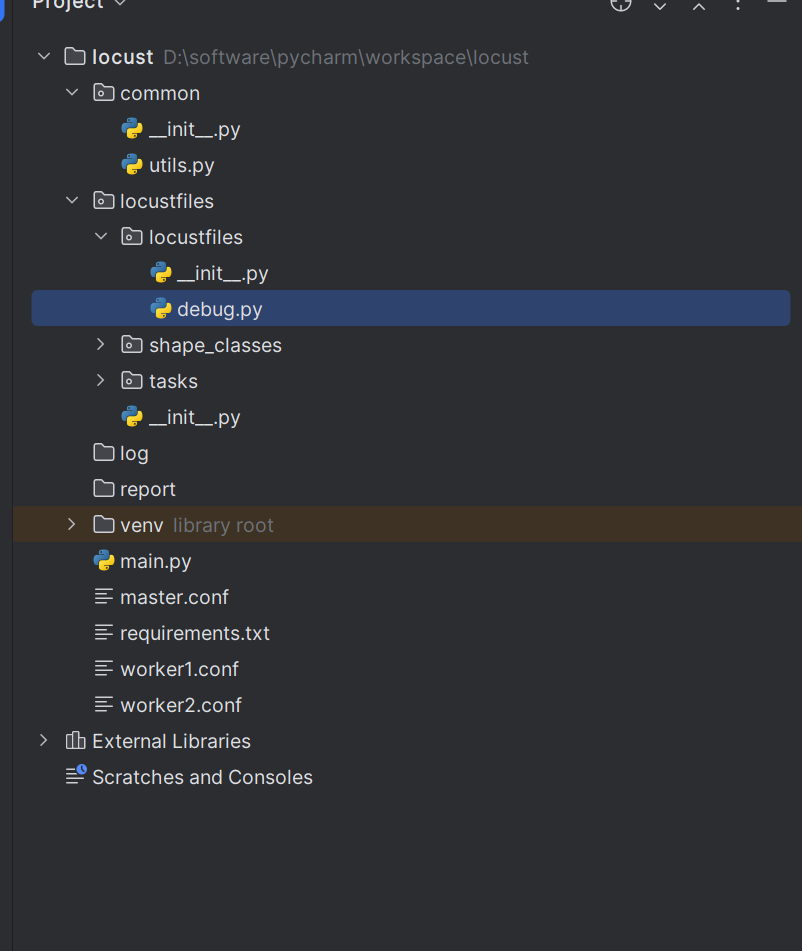Click the text file icon beside master.conf
The width and height of the screenshot is (802, 951).
[x=103, y=597]
